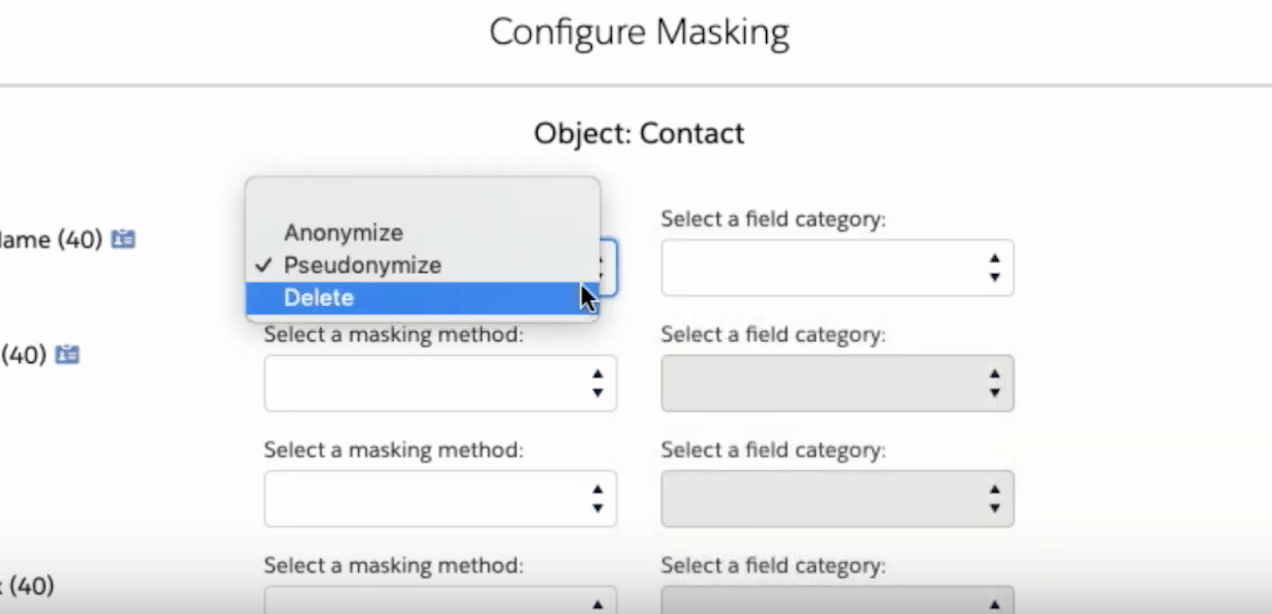Viewport: 1272px width, 614px height.
Task: Open the third Select a field category dropdown
Action: [837, 498]
